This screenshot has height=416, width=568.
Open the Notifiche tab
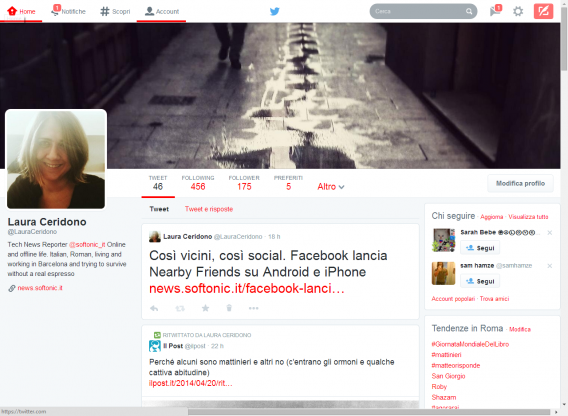(x=68, y=11)
